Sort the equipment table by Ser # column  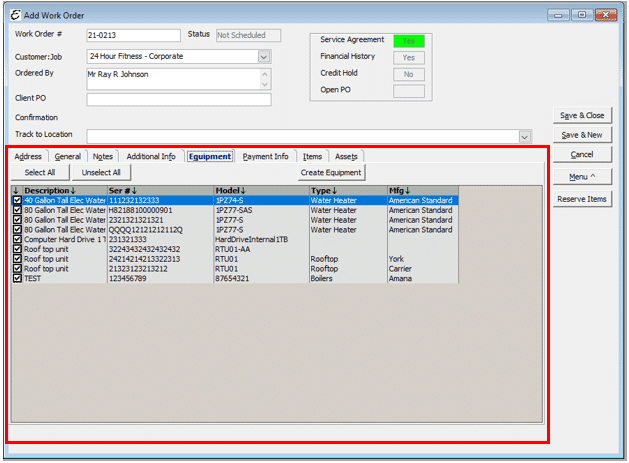click(x=160, y=190)
